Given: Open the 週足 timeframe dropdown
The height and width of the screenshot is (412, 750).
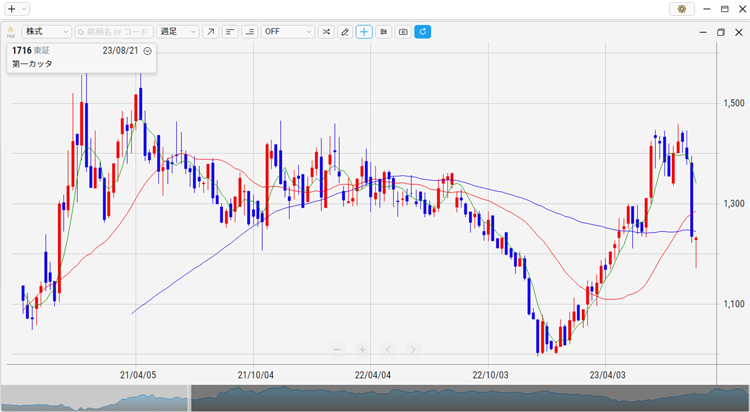Looking at the screenshot, I should tap(178, 32).
